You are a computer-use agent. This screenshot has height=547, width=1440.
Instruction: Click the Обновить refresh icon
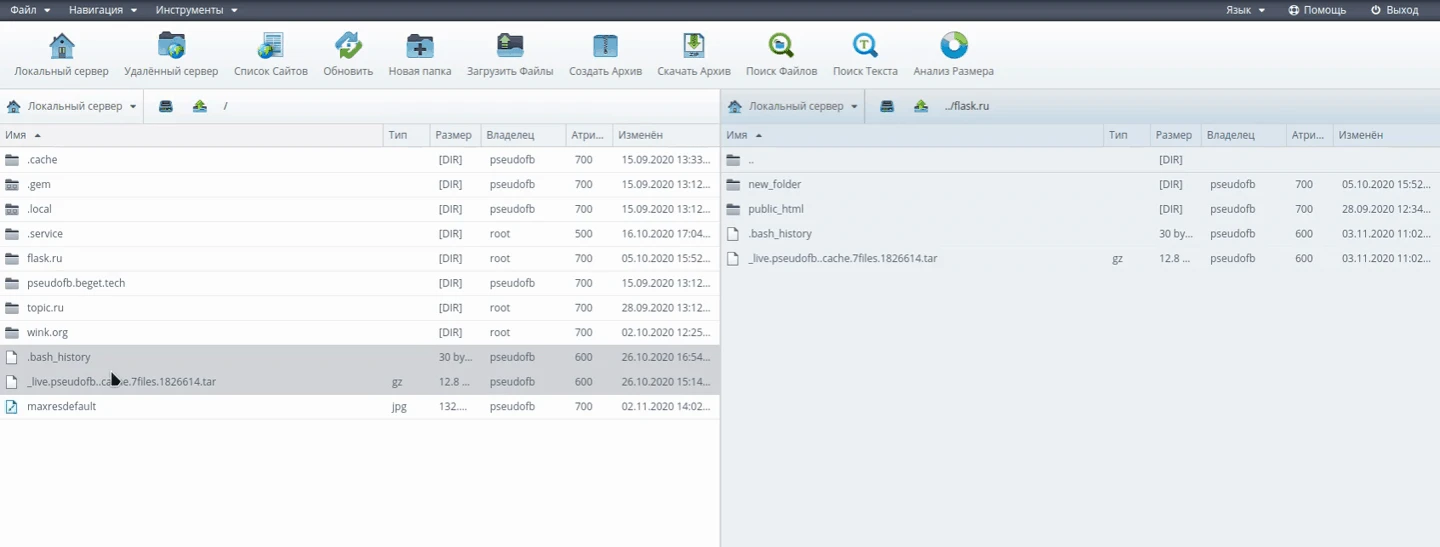pyautogui.click(x=348, y=47)
